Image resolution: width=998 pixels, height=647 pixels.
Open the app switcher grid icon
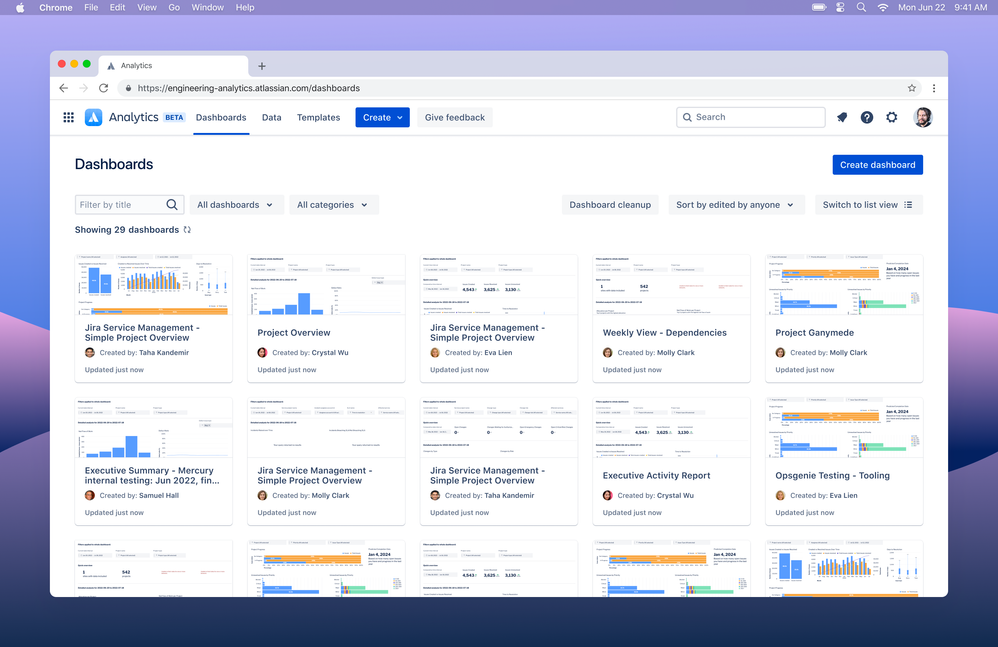69,117
